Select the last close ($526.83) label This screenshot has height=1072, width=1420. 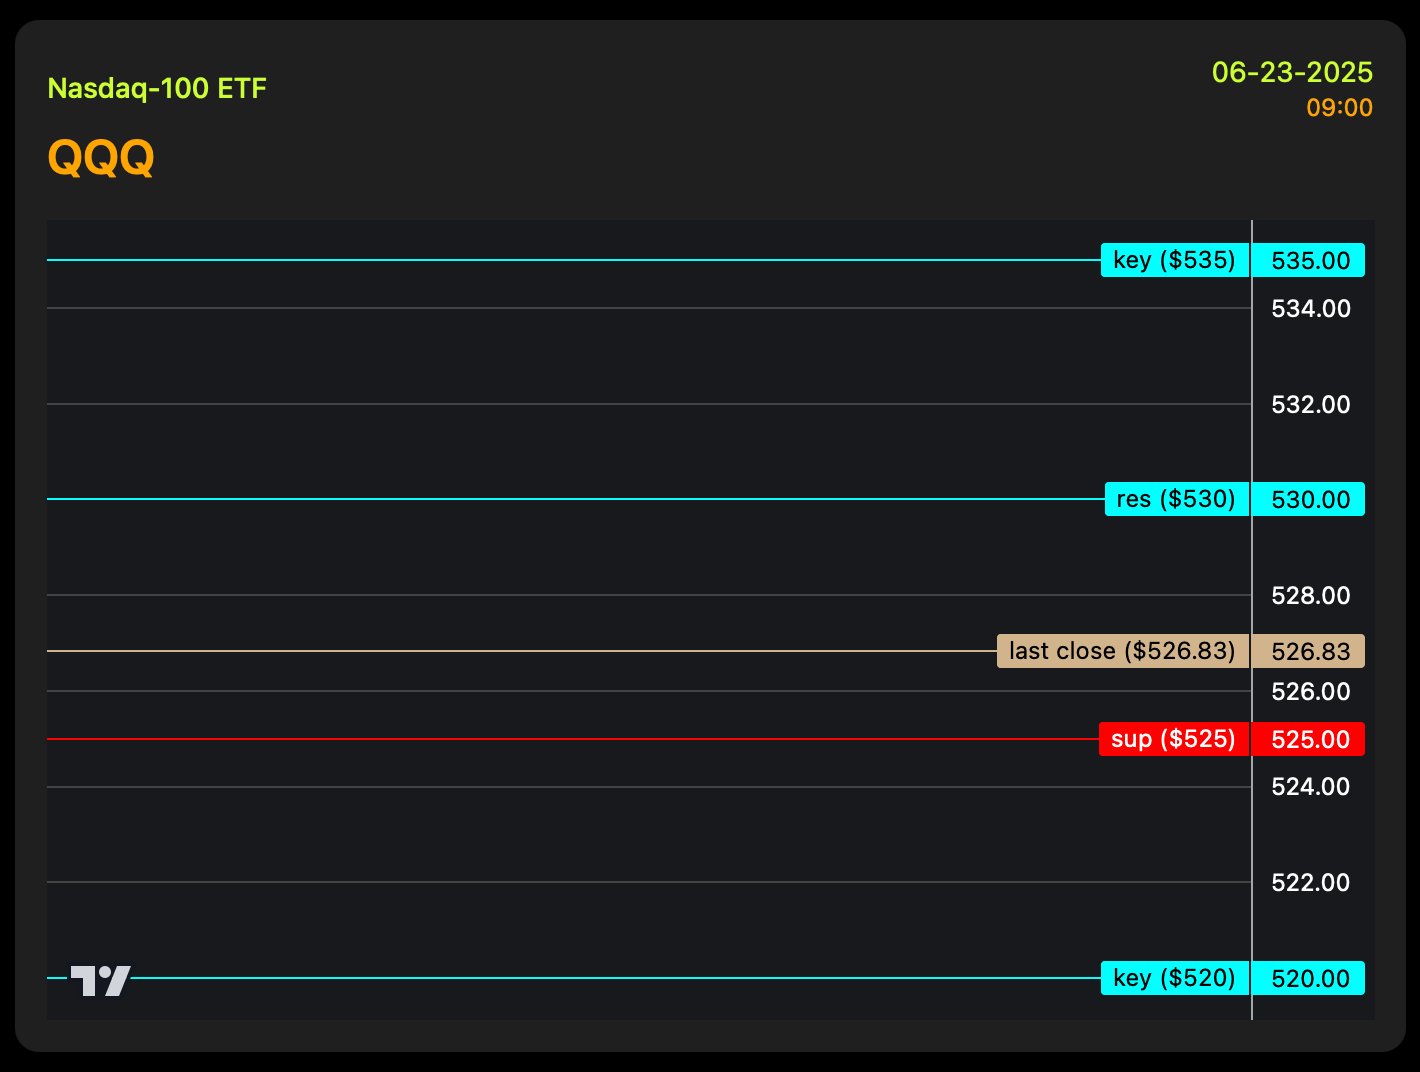coord(1122,651)
